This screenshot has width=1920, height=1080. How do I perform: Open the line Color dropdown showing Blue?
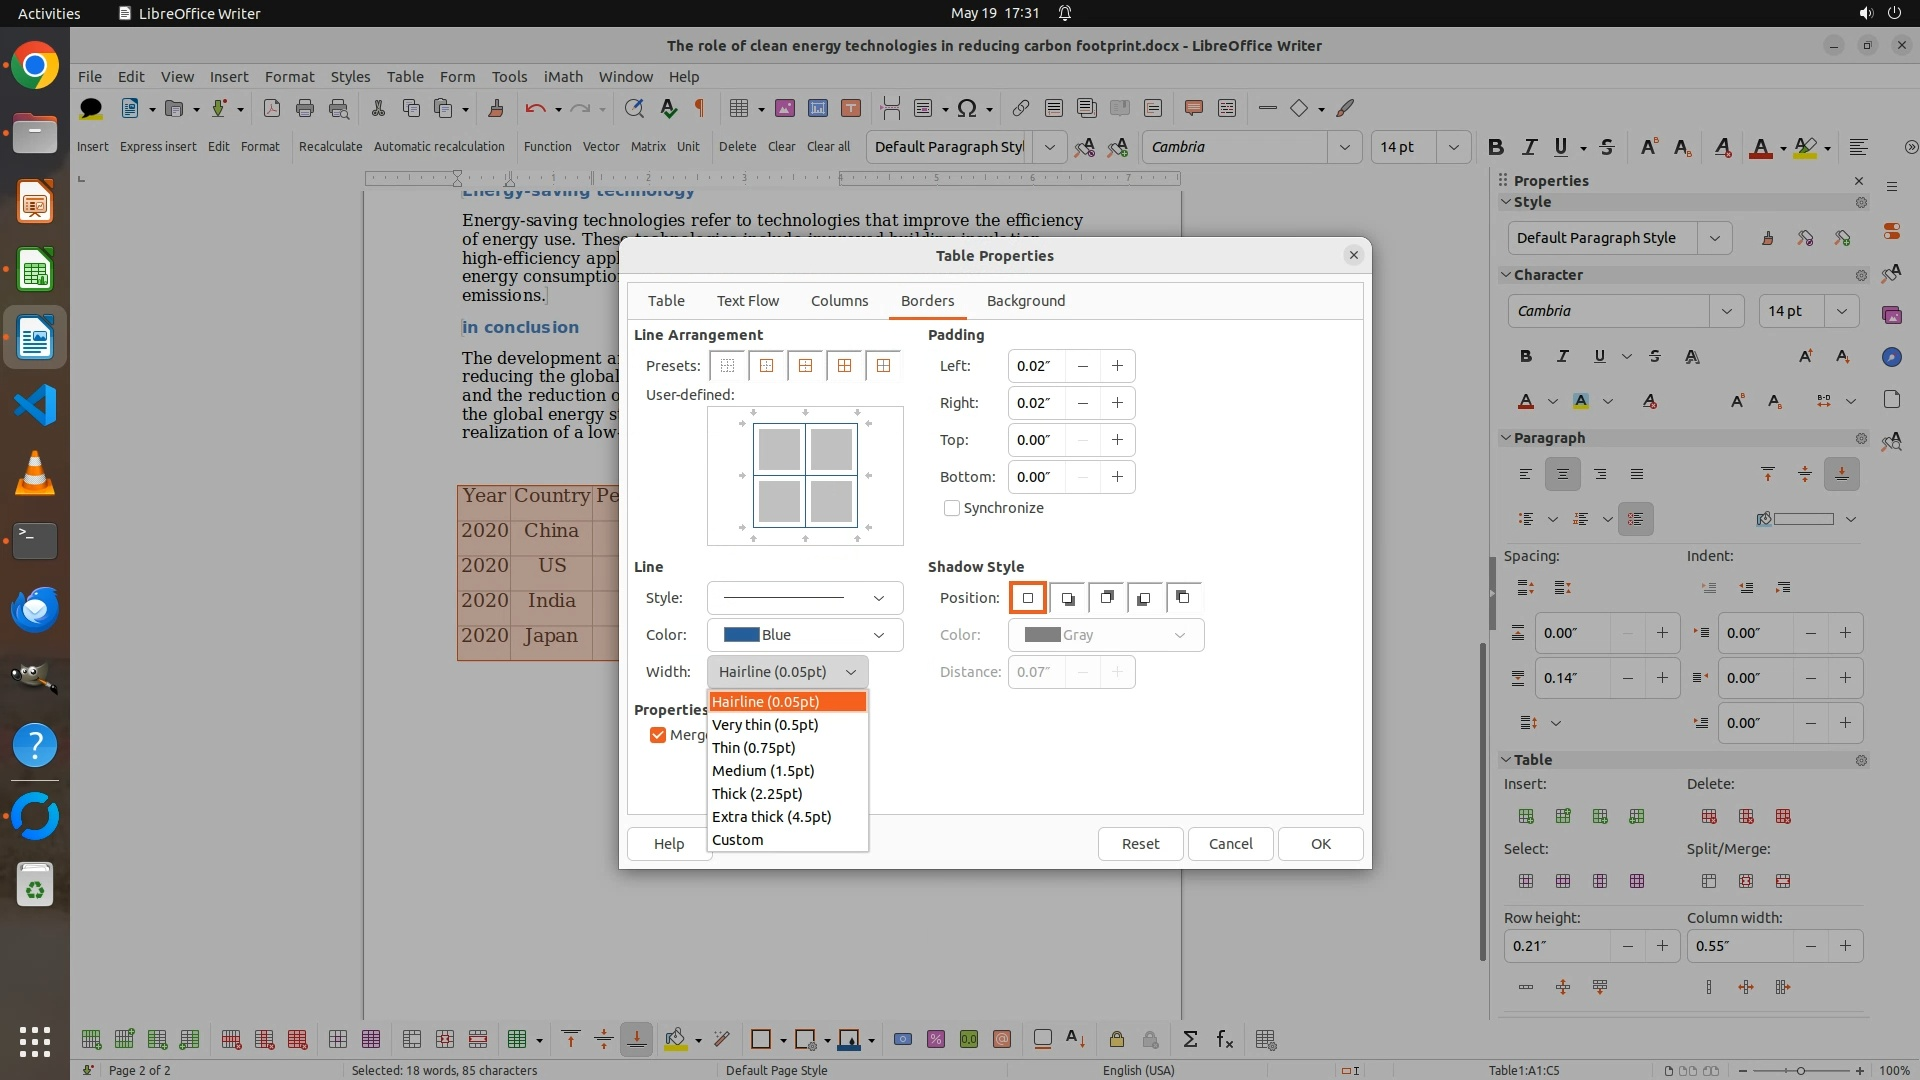click(x=804, y=635)
